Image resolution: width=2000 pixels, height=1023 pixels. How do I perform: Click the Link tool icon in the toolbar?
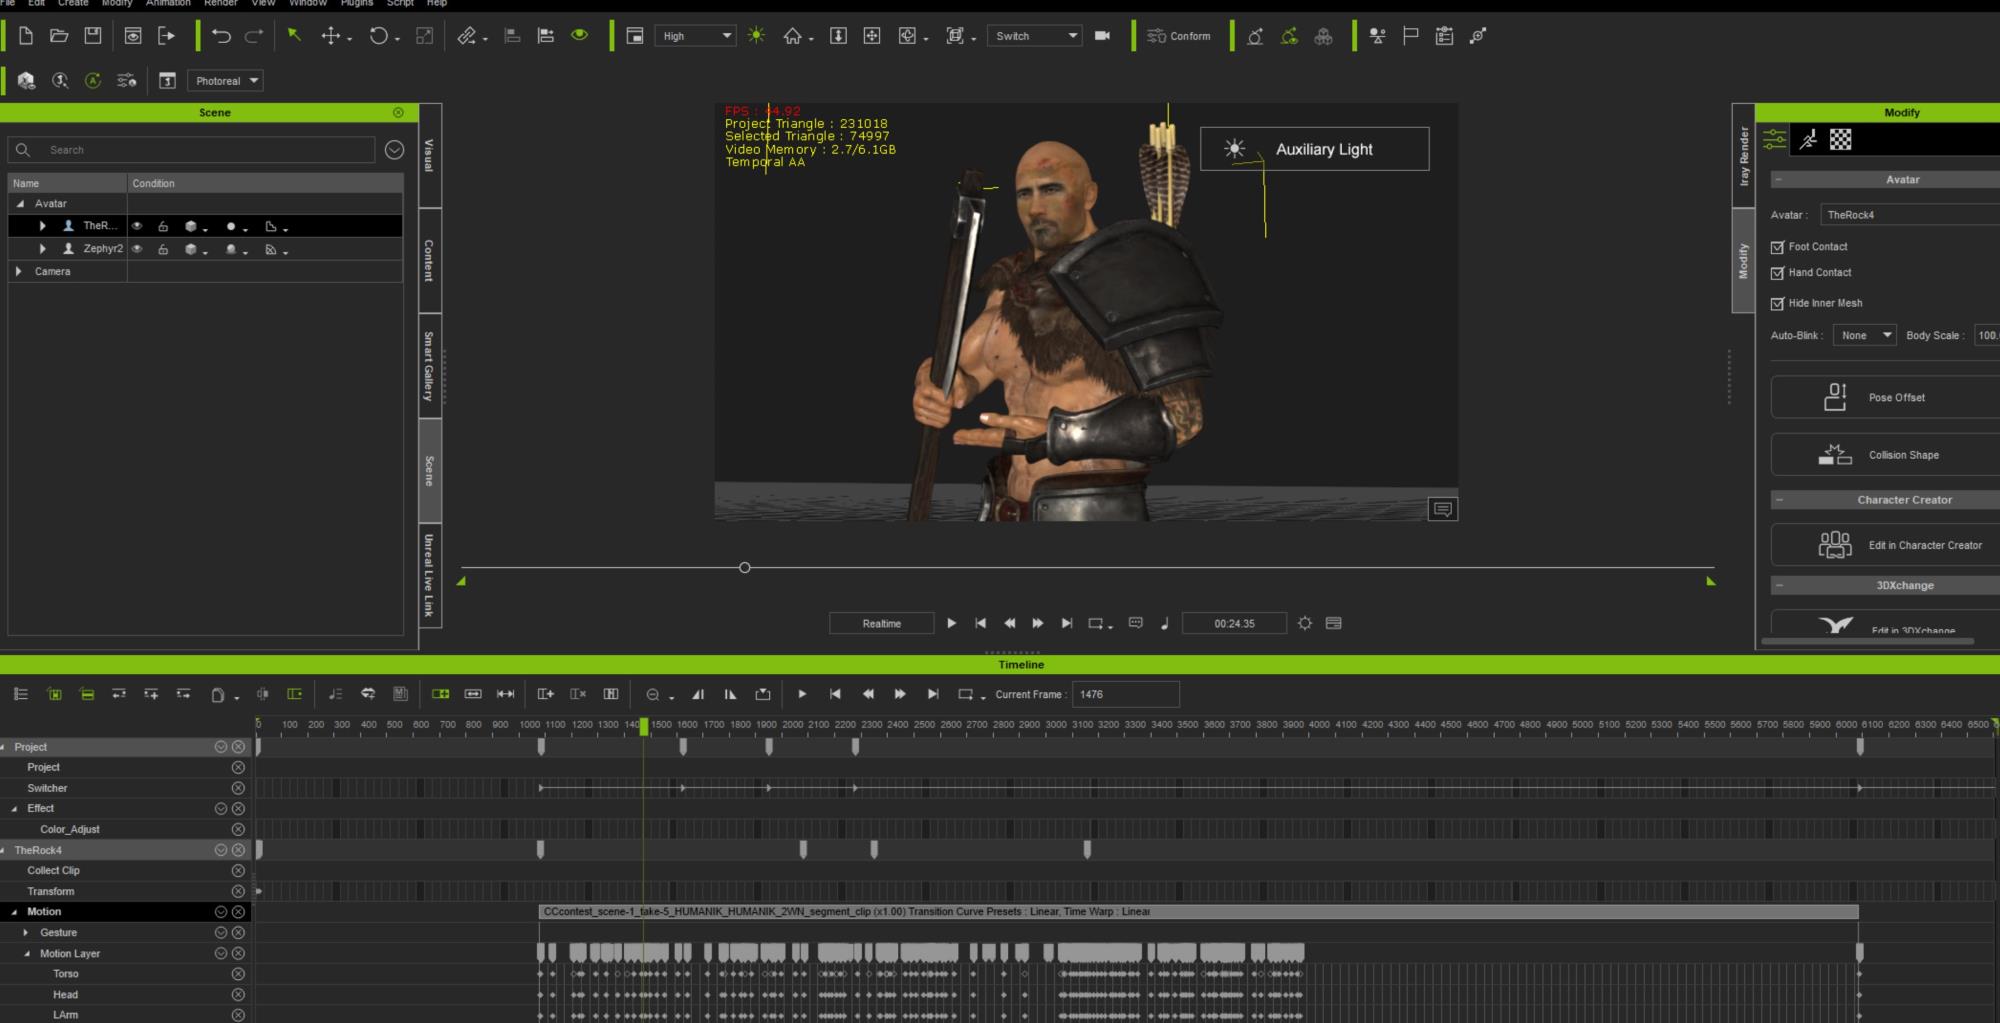coord(466,36)
